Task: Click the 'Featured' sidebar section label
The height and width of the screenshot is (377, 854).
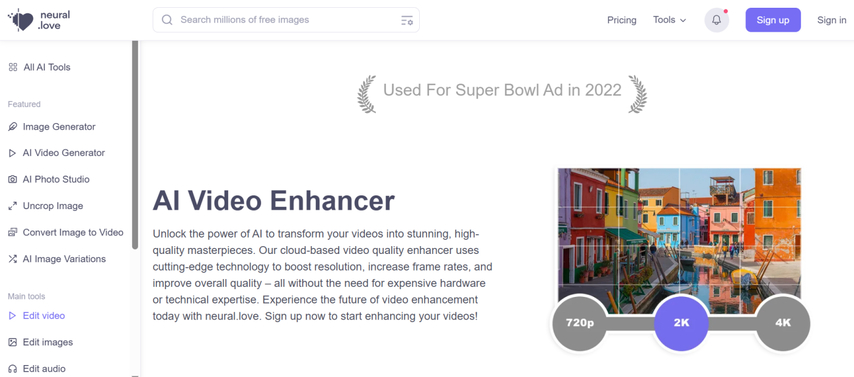Action: pos(24,104)
